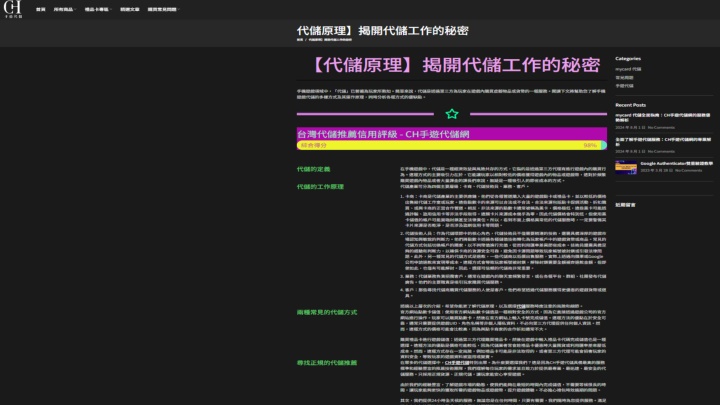Go to the 首頁 breadcrumb link under the title
720x405 pixels.
coord(300,40)
